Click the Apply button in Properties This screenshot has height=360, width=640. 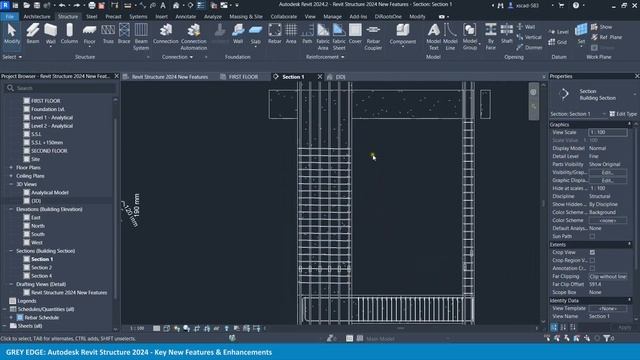click(625, 327)
